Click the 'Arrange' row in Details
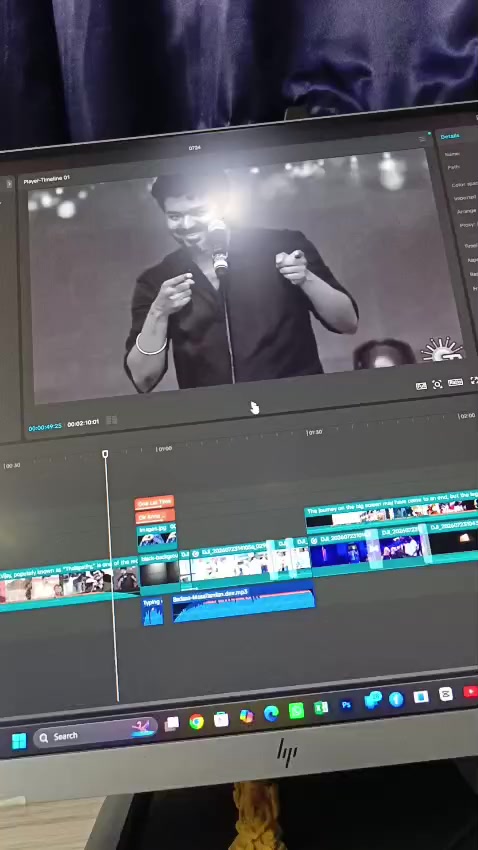The image size is (478, 850). point(467,211)
